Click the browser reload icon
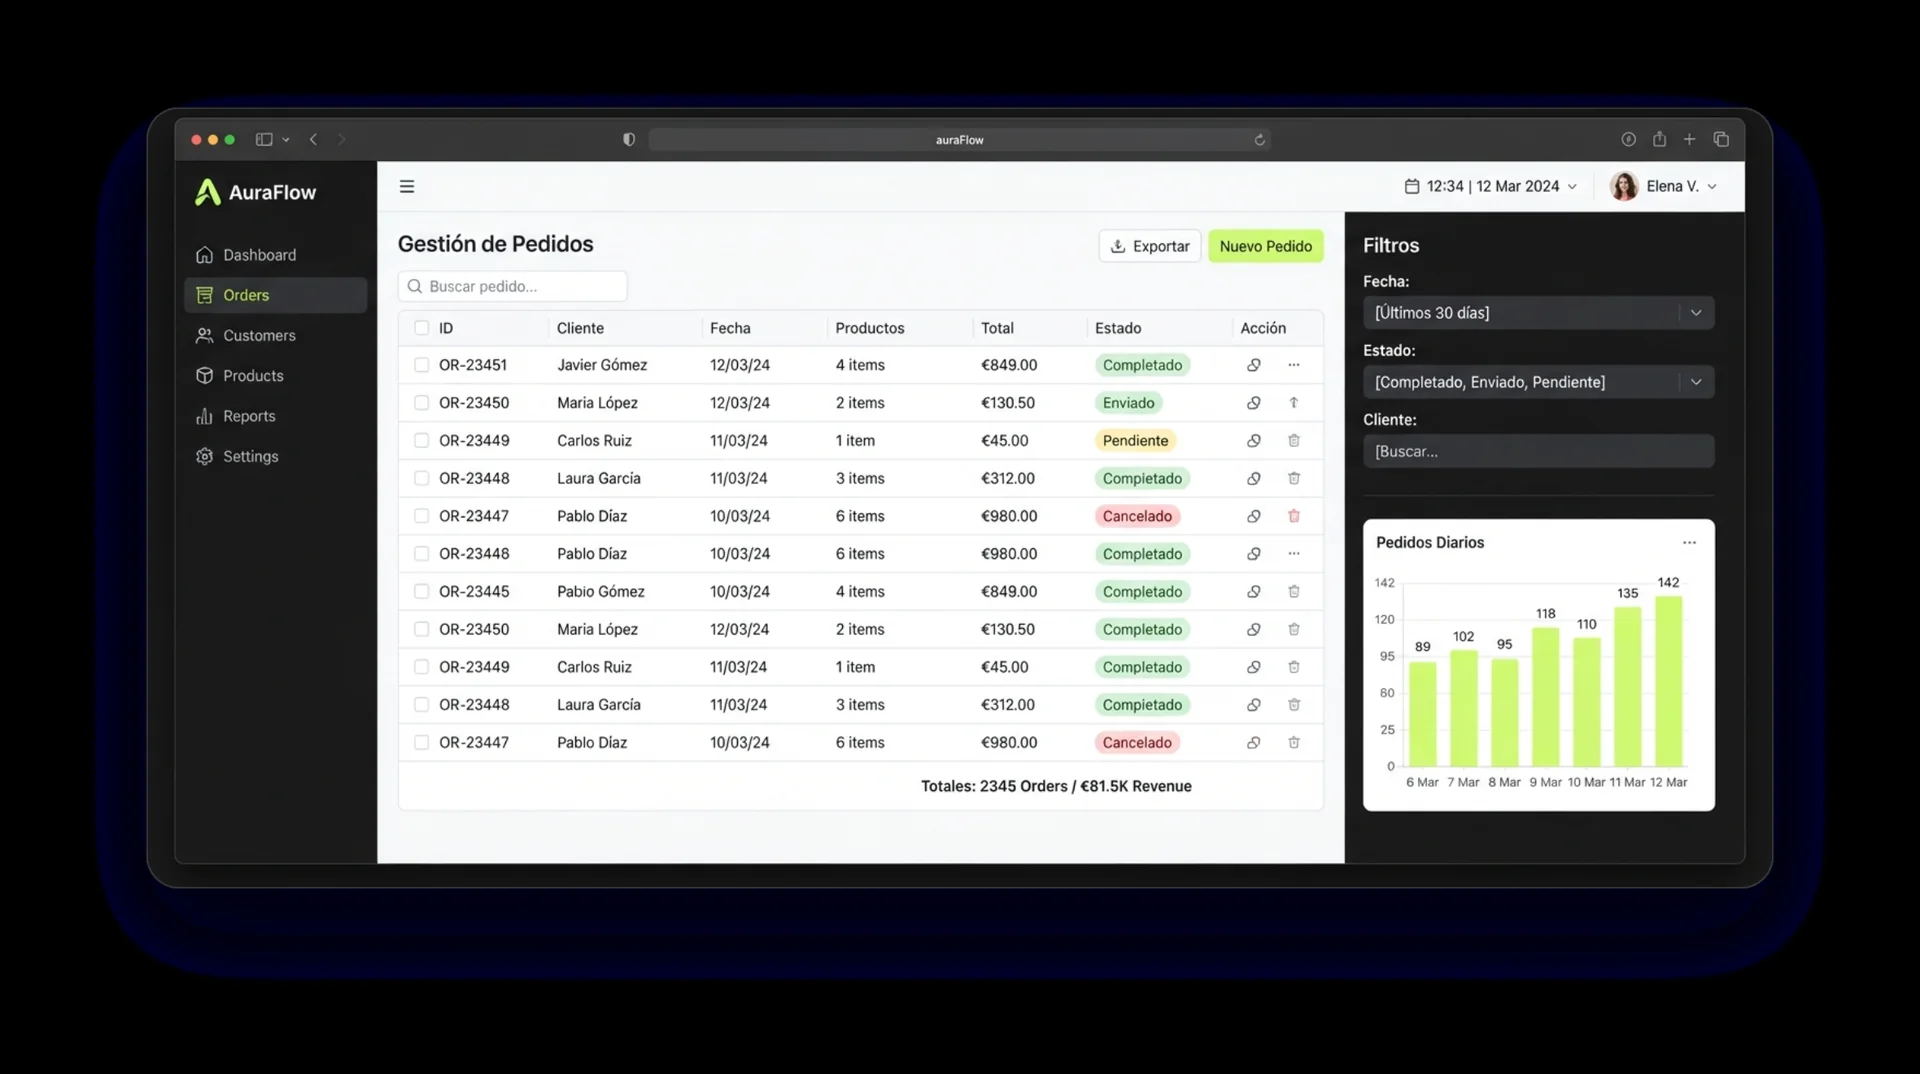1920x1074 pixels. tap(1259, 140)
